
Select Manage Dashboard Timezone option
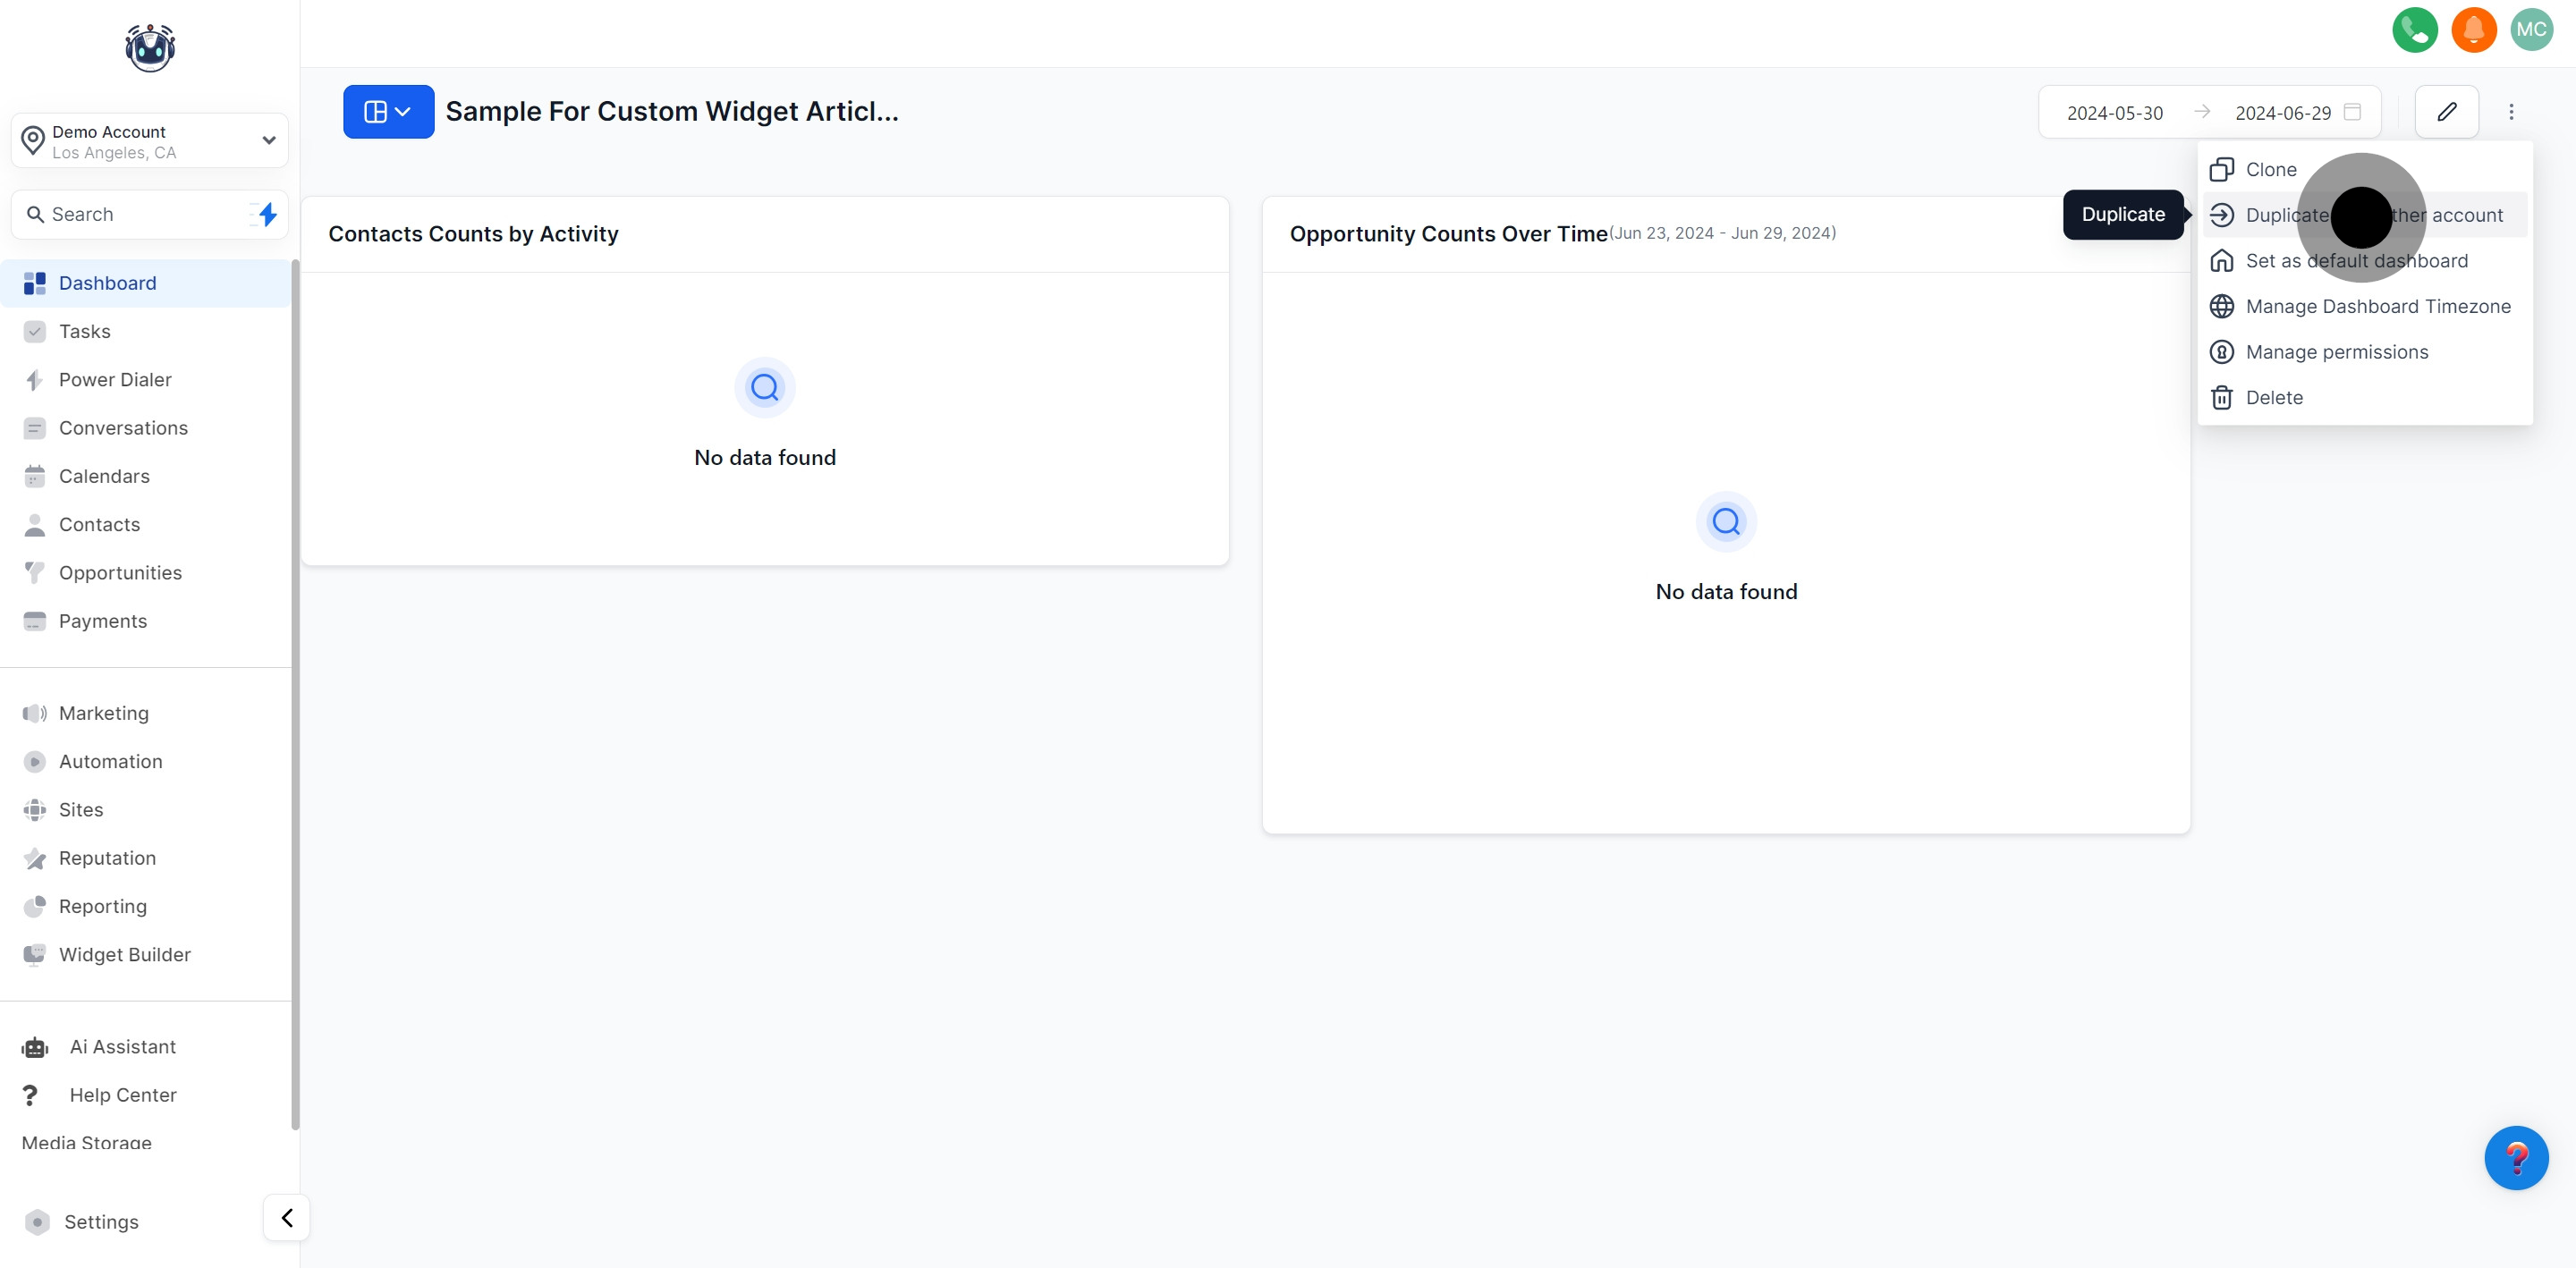(2377, 307)
